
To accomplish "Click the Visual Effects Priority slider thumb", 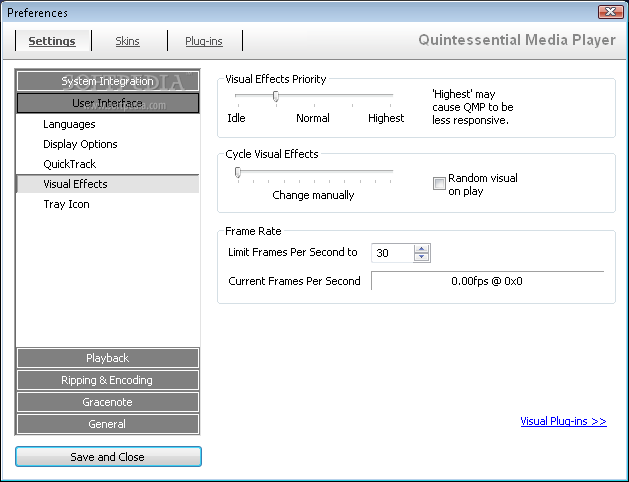I will tap(276, 96).
